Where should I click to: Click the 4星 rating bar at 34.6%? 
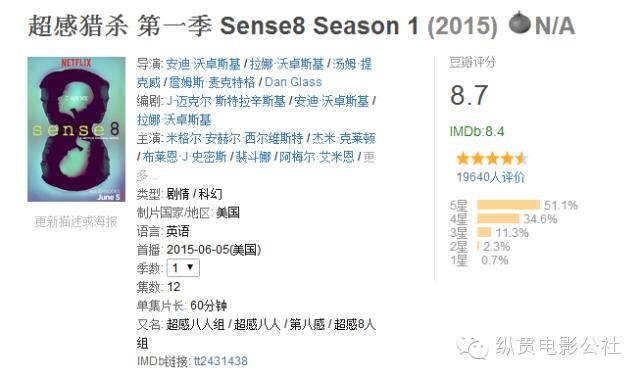(x=498, y=219)
